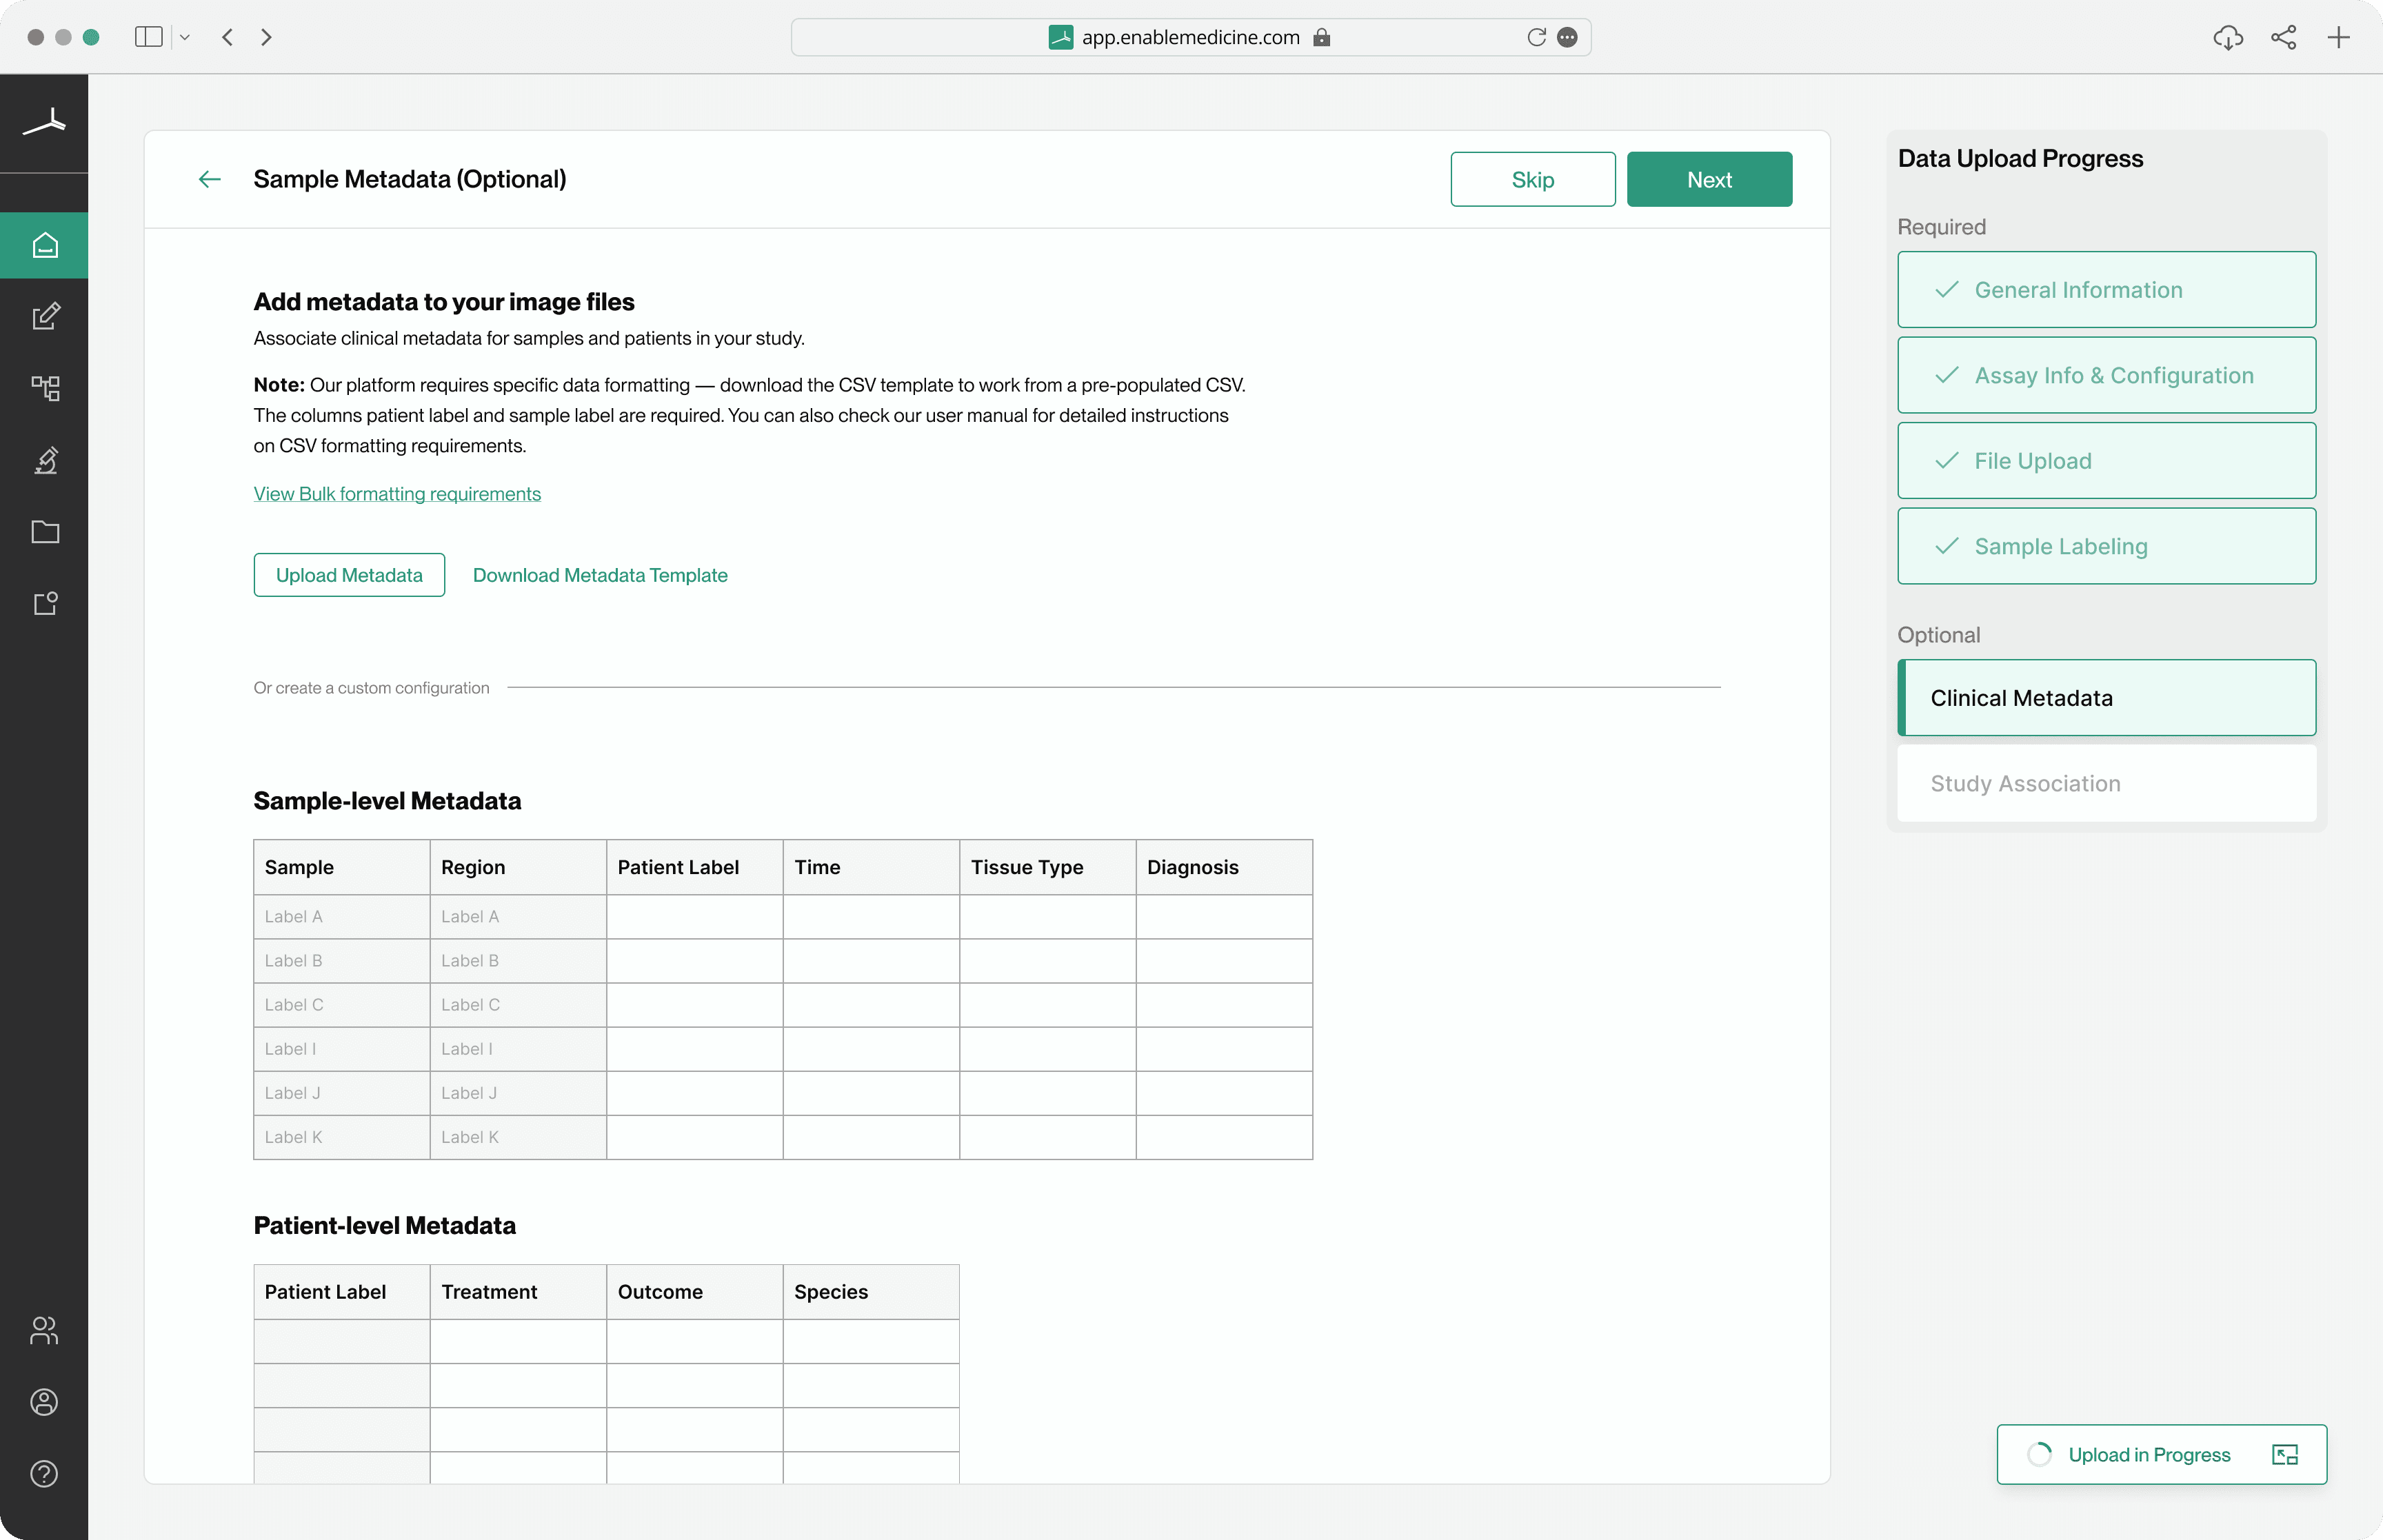Click first empty Treatment cell in patient table
The width and height of the screenshot is (2383, 1540).
point(518,1341)
